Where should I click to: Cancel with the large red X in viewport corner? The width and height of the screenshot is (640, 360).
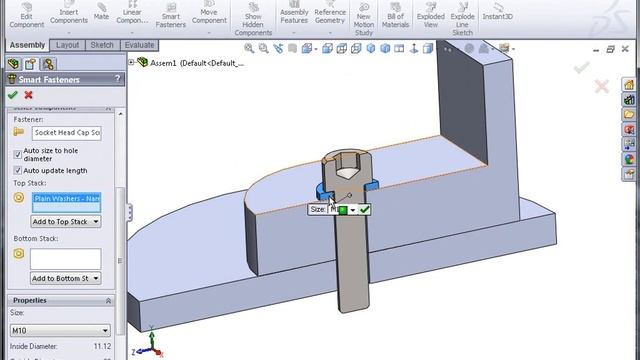(602, 87)
